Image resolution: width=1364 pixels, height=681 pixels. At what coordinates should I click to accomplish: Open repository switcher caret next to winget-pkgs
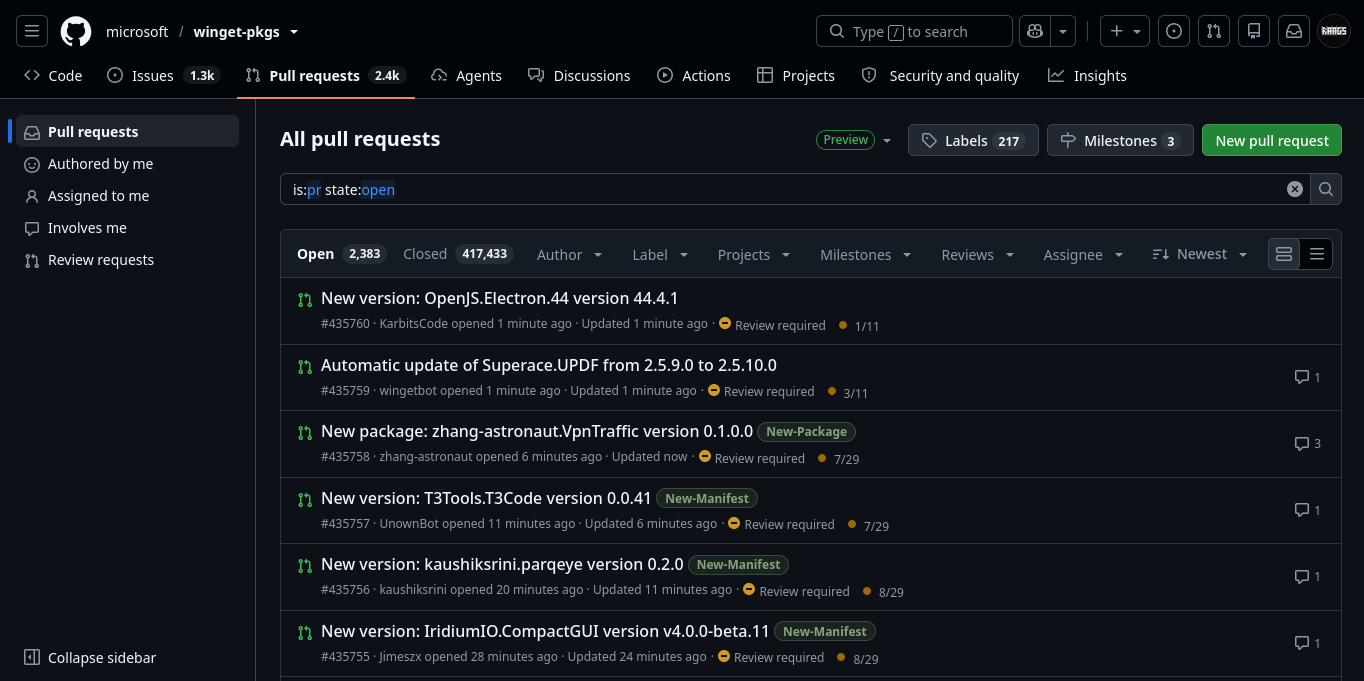point(294,32)
